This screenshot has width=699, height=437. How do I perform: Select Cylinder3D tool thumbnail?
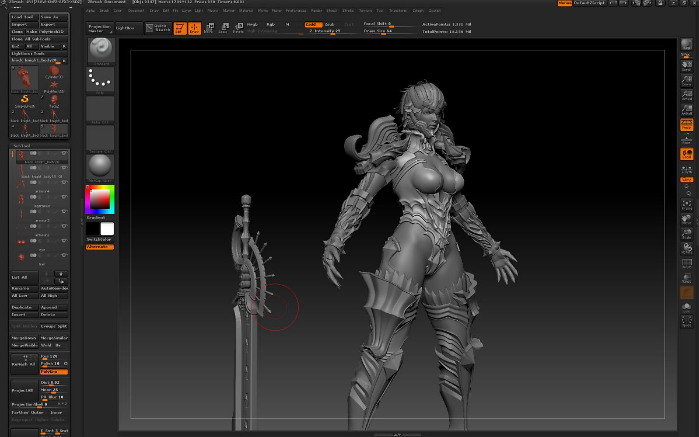(54, 72)
